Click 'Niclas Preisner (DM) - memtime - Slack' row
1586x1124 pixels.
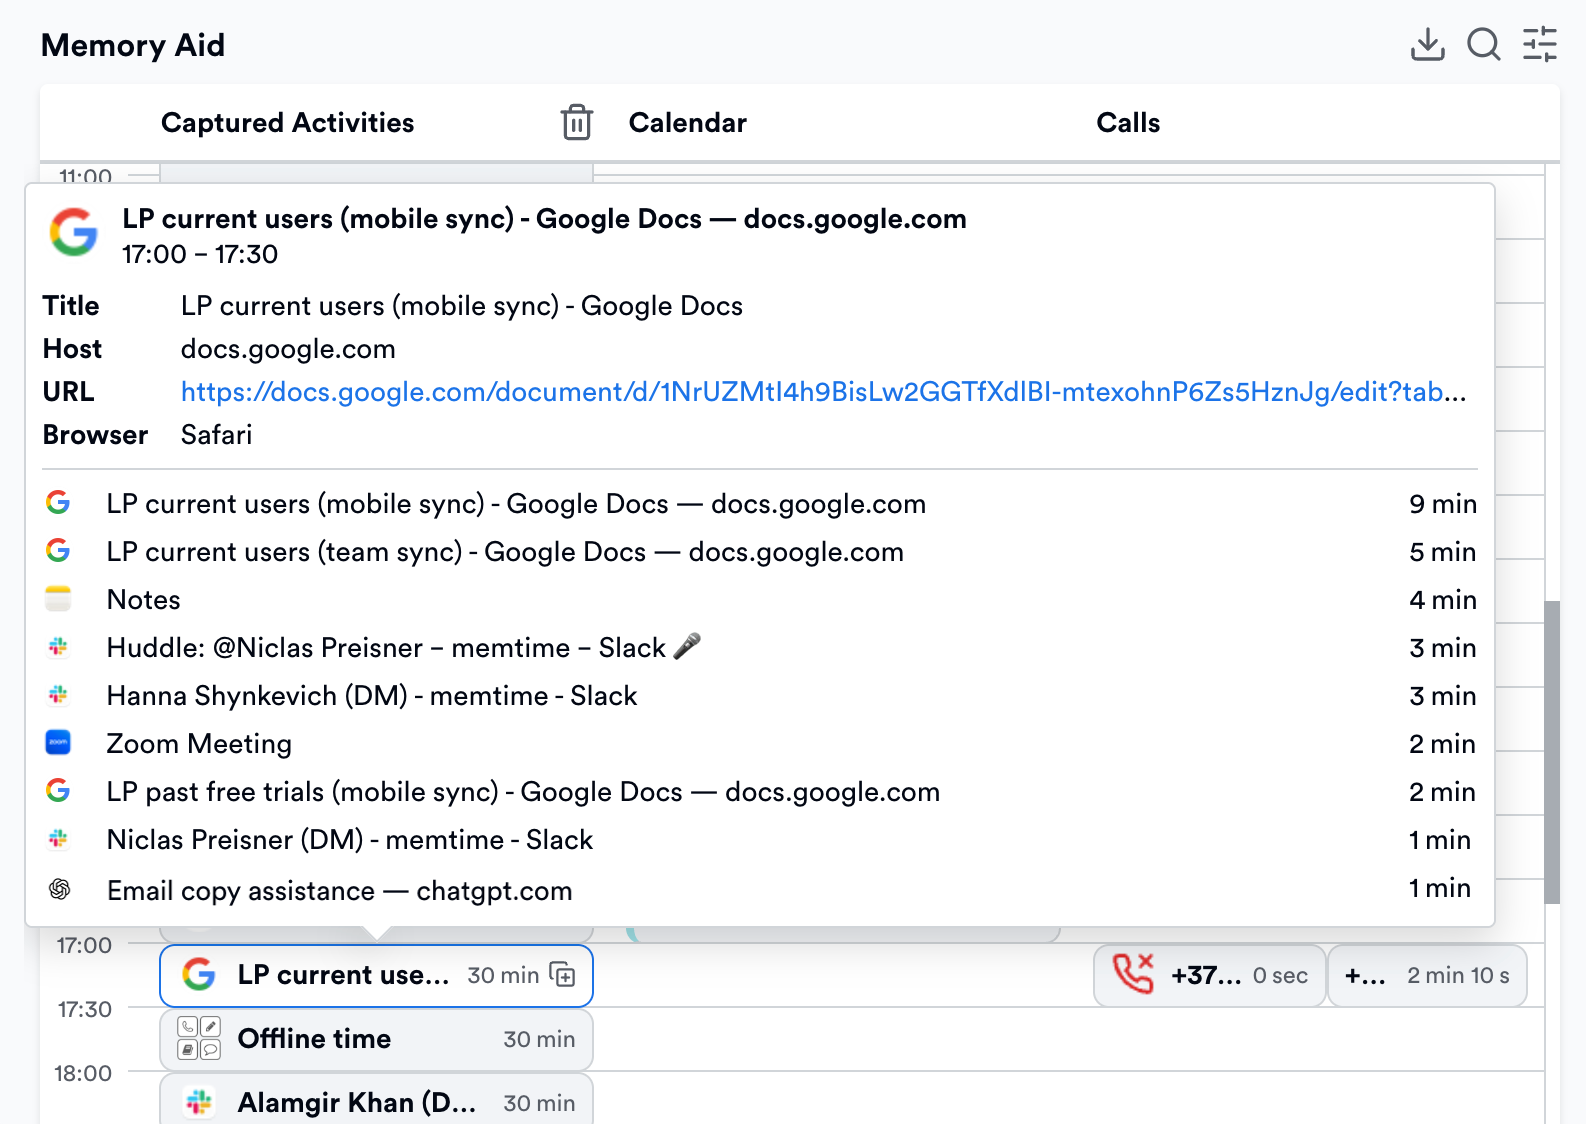pyautogui.click(x=761, y=840)
